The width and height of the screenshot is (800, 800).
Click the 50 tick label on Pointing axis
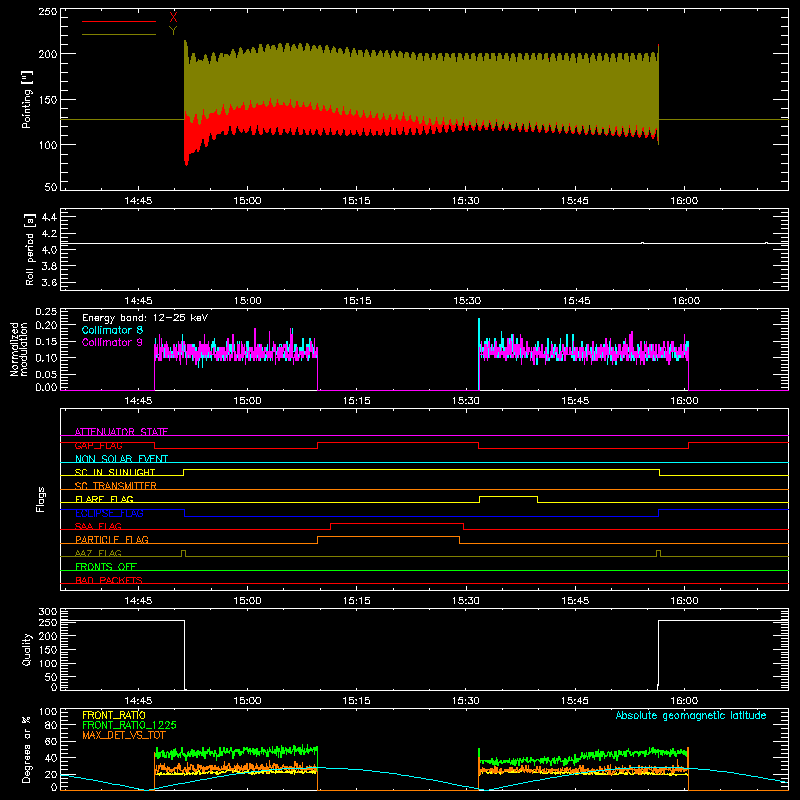point(51,187)
